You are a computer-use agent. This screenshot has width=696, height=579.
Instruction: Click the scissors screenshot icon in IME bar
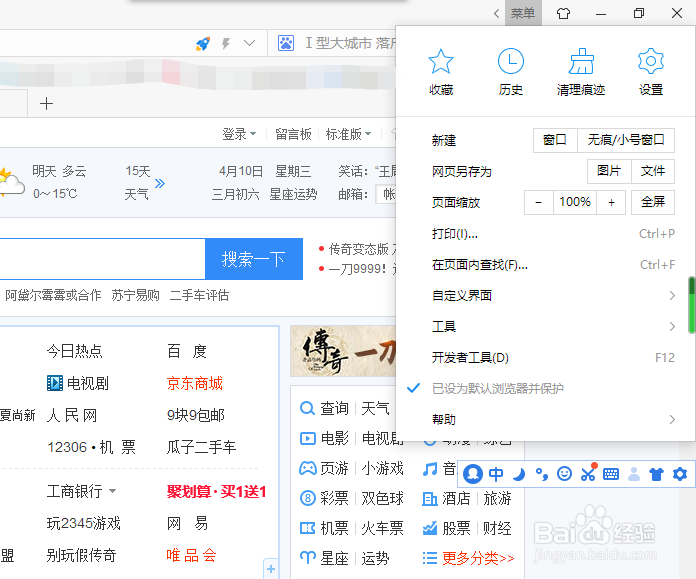point(589,473)
